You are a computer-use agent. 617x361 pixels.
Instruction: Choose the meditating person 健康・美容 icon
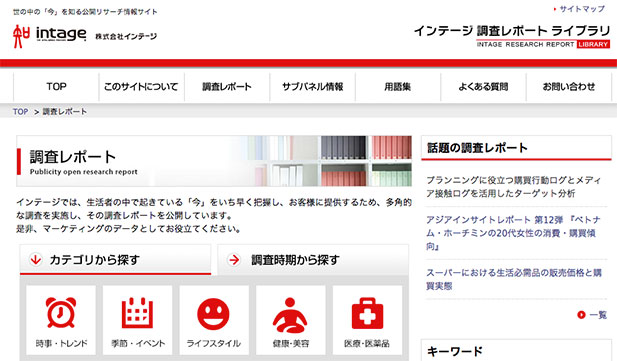tap(290, 315)
